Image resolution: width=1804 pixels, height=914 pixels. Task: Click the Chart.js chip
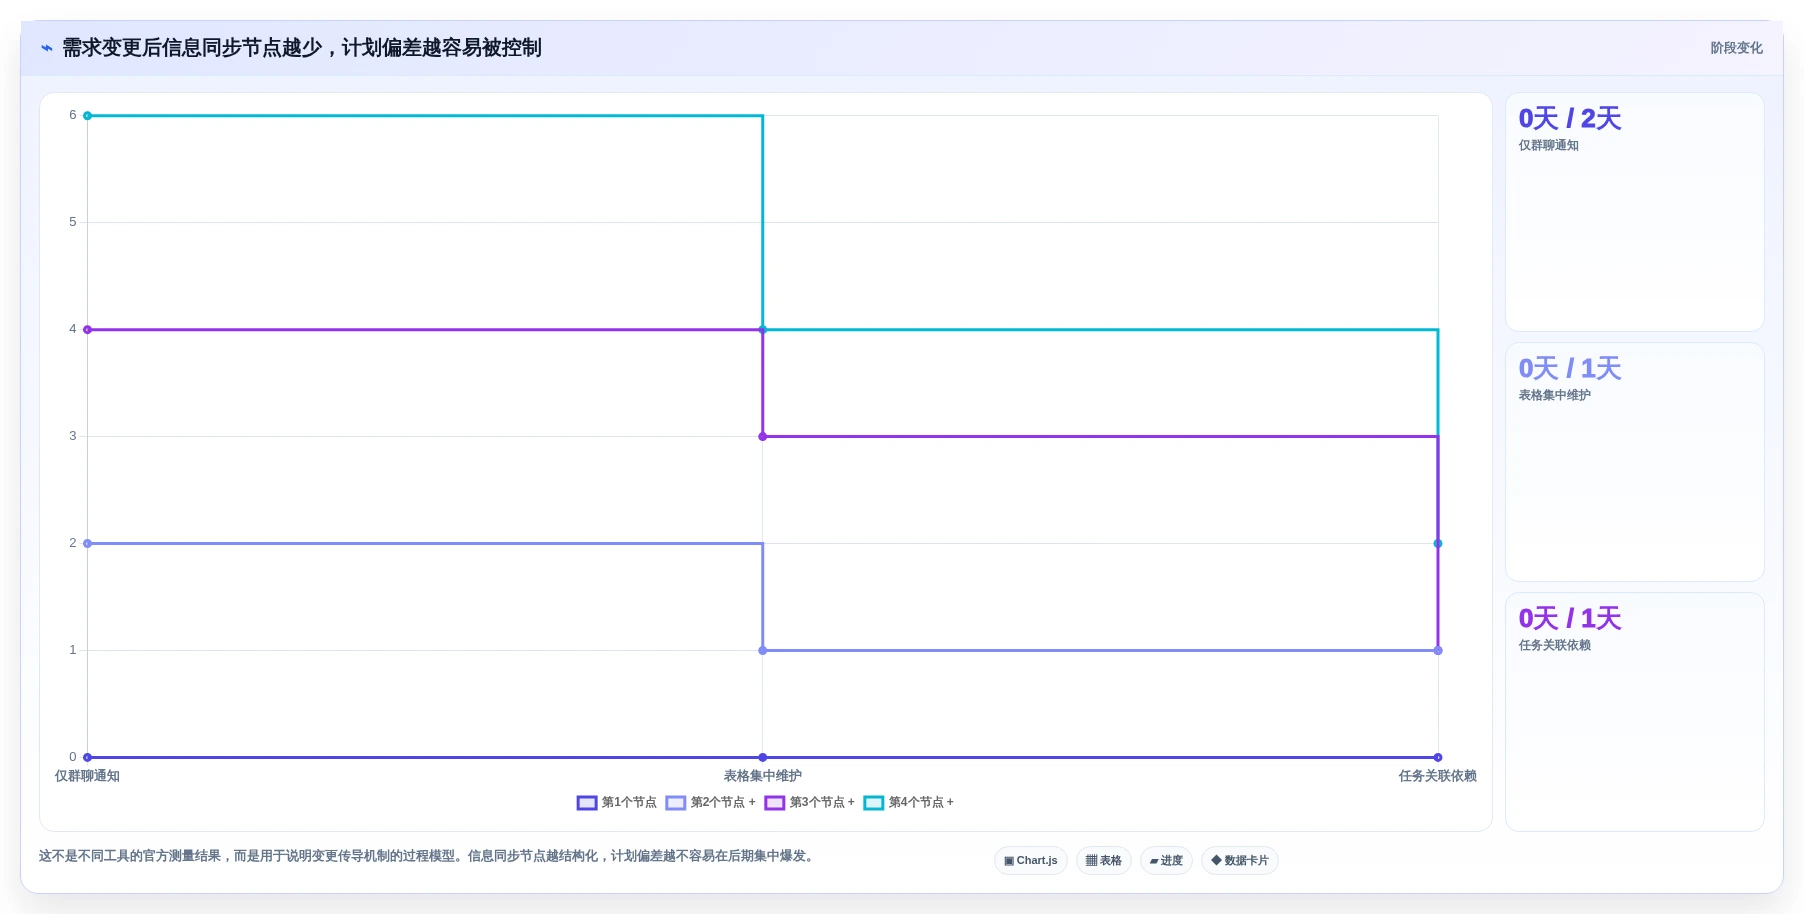(x=1031, y=860)
